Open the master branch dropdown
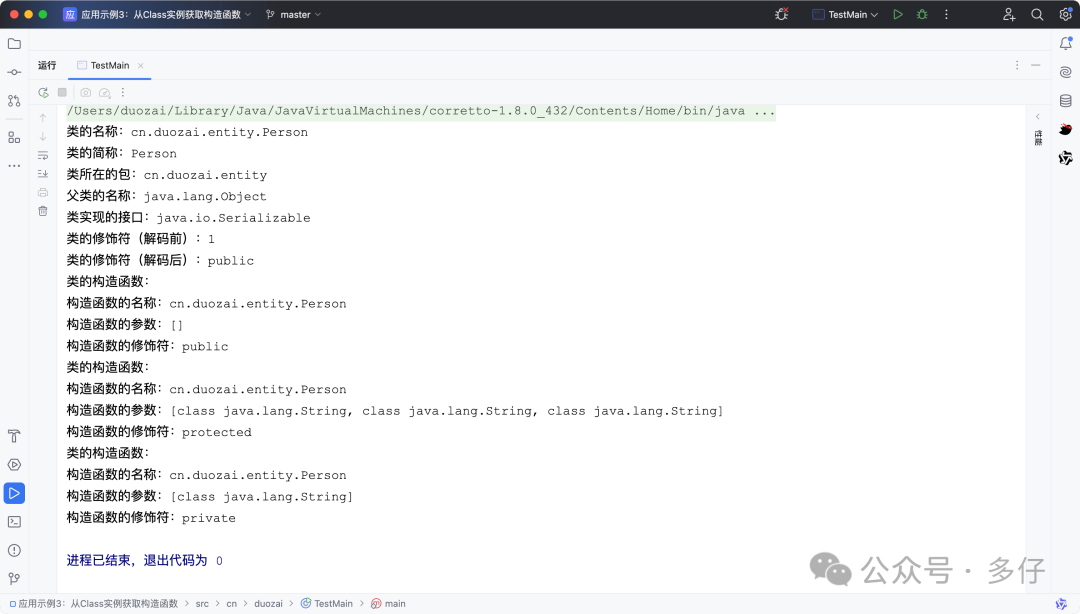 [293, 14]
